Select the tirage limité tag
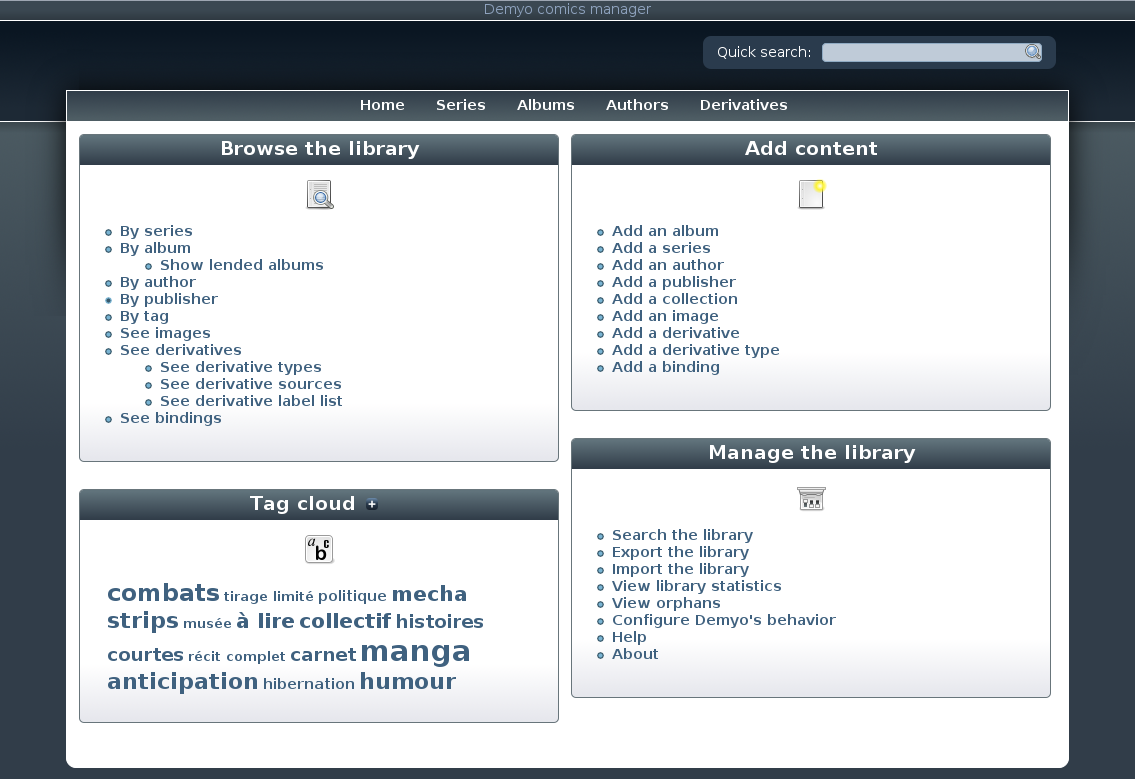 click(x=269, y=597)
